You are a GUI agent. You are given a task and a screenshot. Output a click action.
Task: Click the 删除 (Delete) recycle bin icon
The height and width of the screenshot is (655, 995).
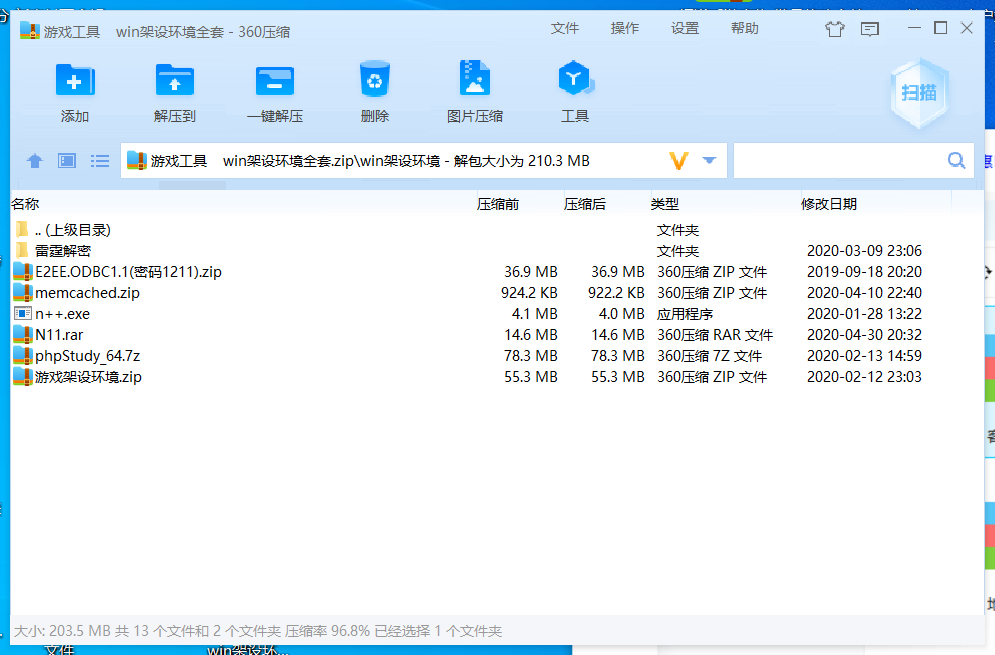(x=374, y=79)
